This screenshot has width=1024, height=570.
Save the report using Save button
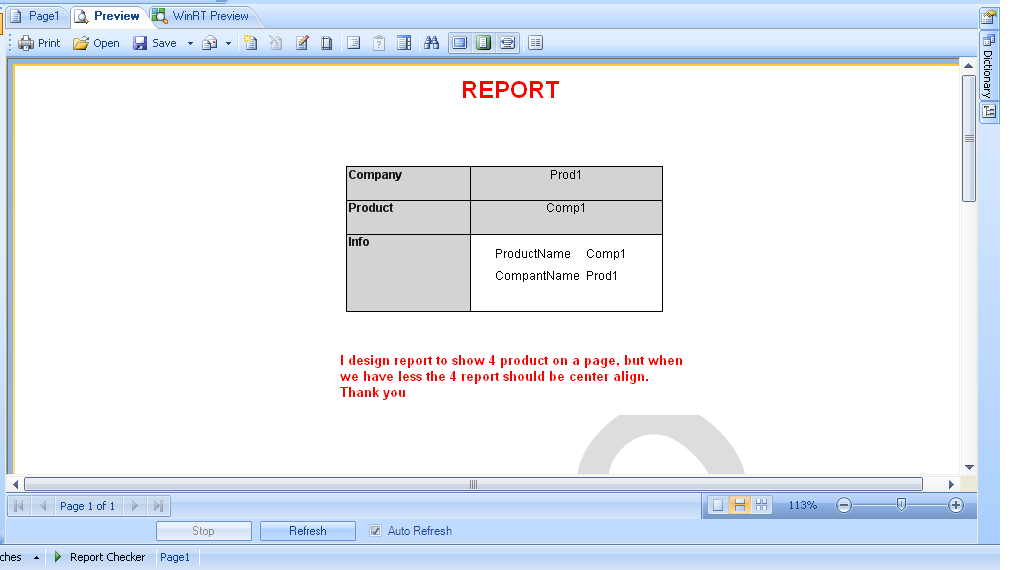155,43
